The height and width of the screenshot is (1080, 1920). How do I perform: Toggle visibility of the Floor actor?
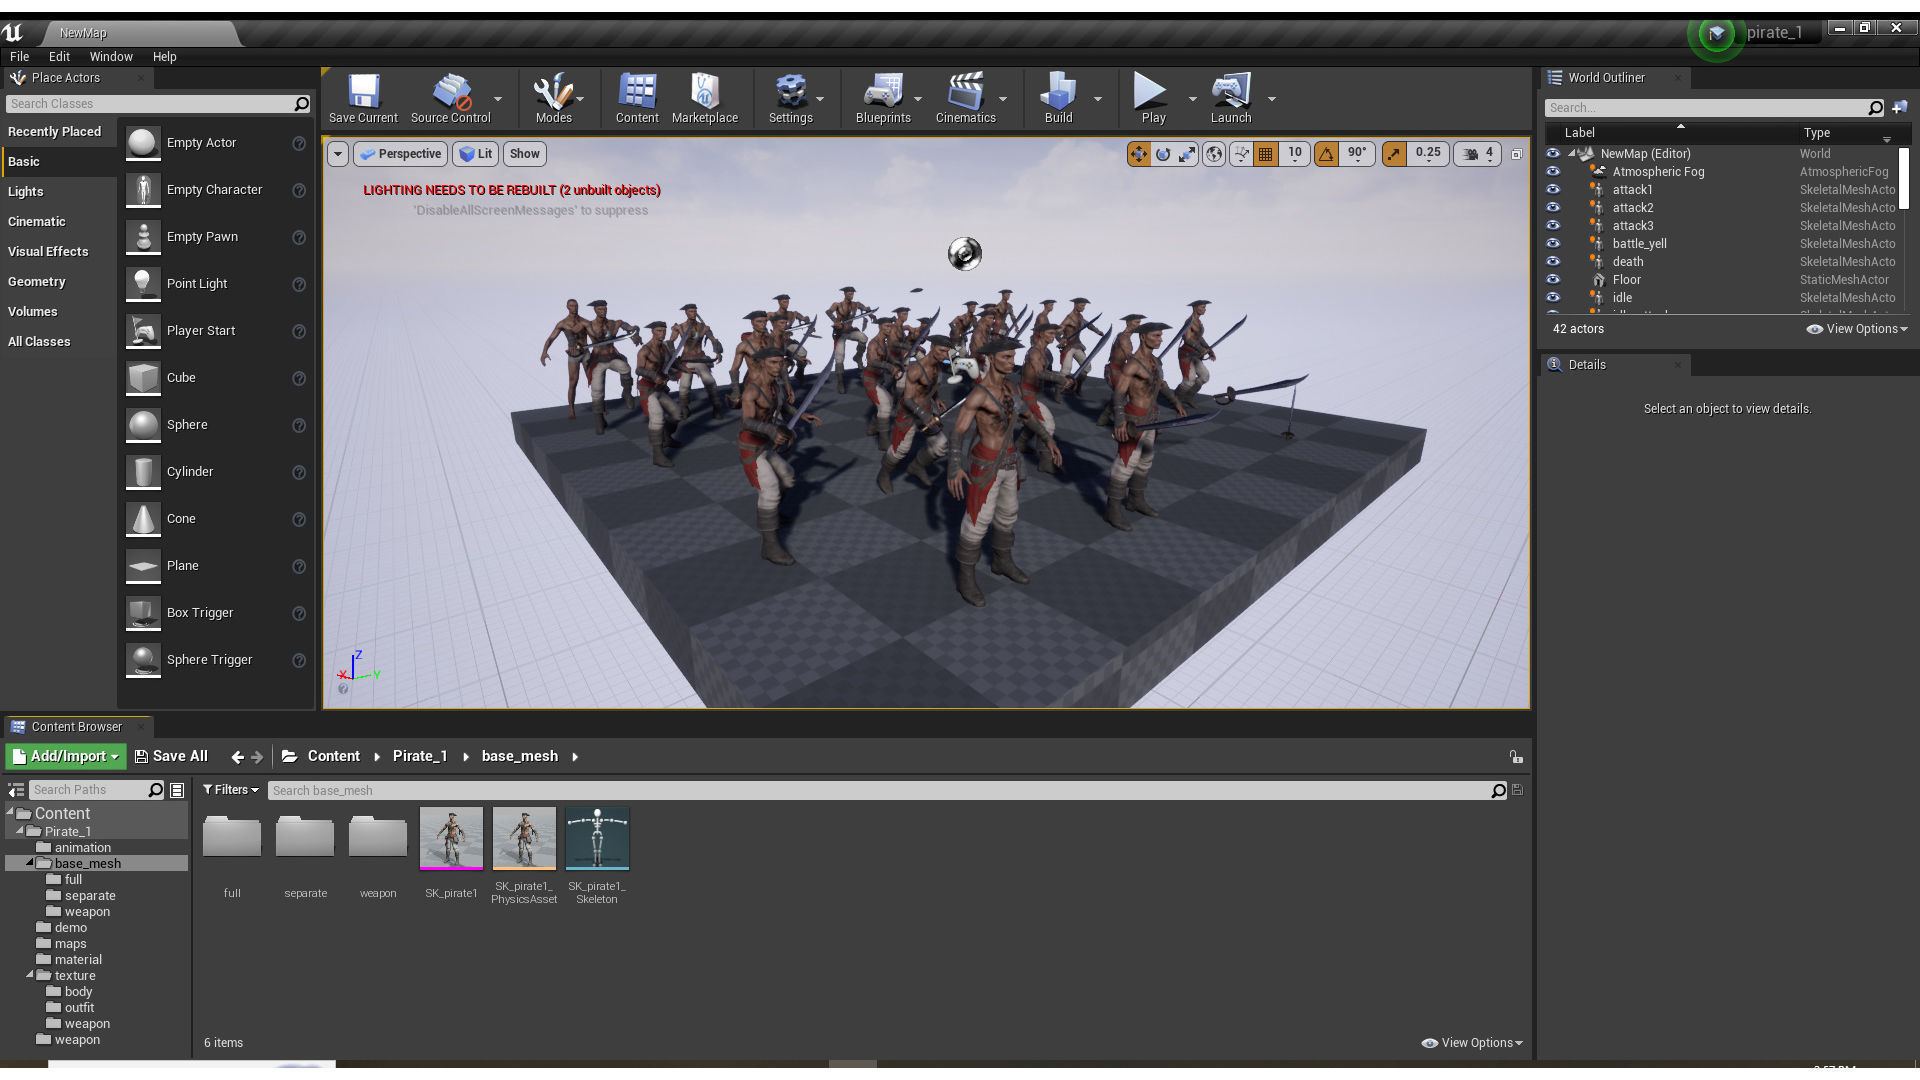point(1553,280)
